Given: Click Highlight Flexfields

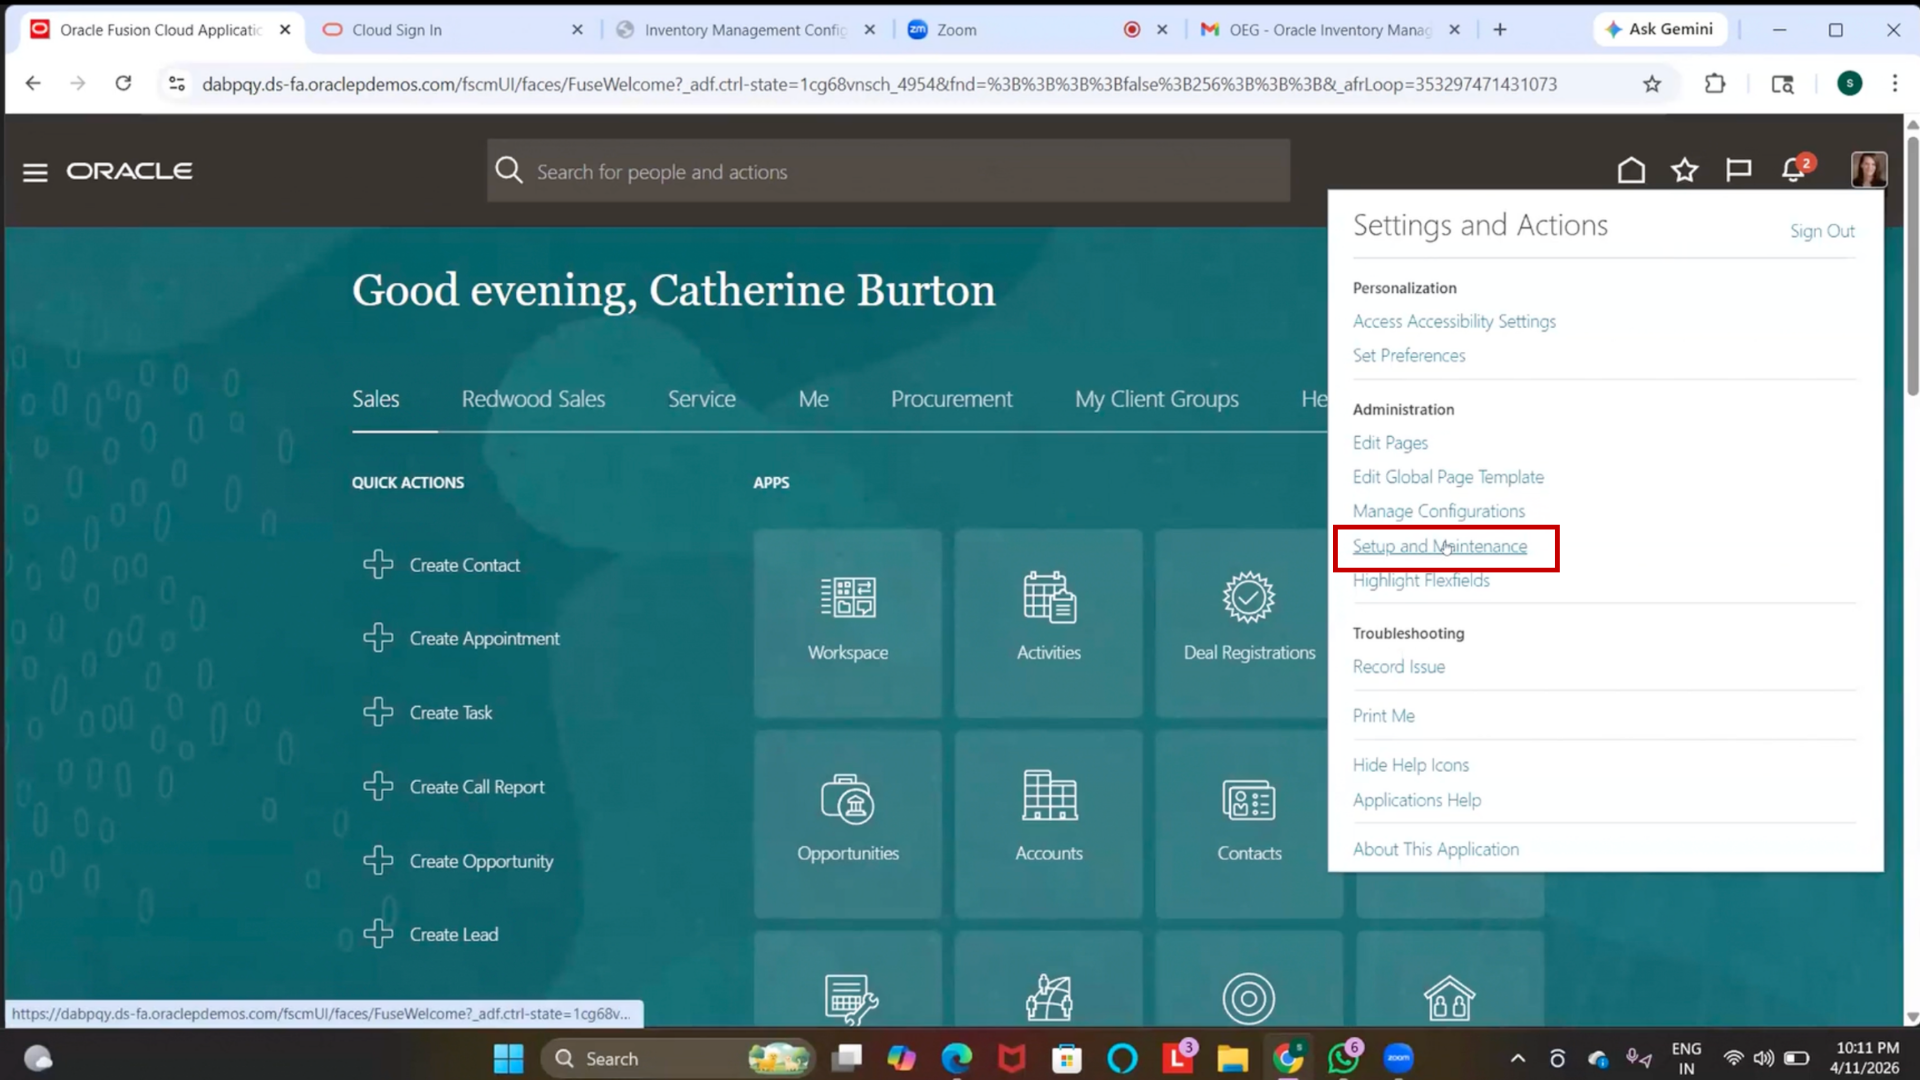Looking at the screenshot, I should point(1421,580).
